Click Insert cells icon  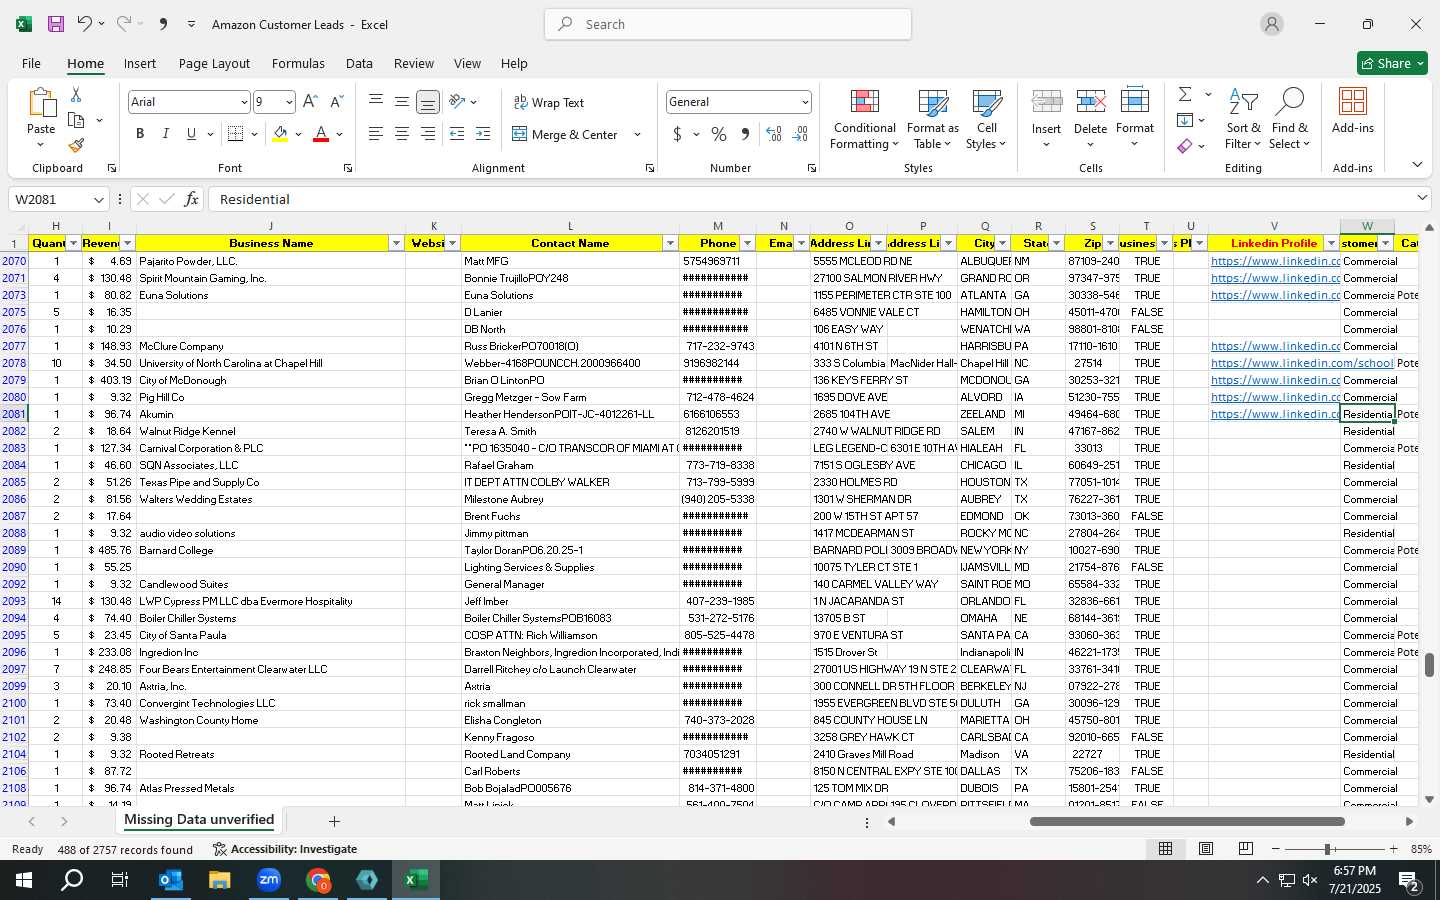tap(1046, 102)
